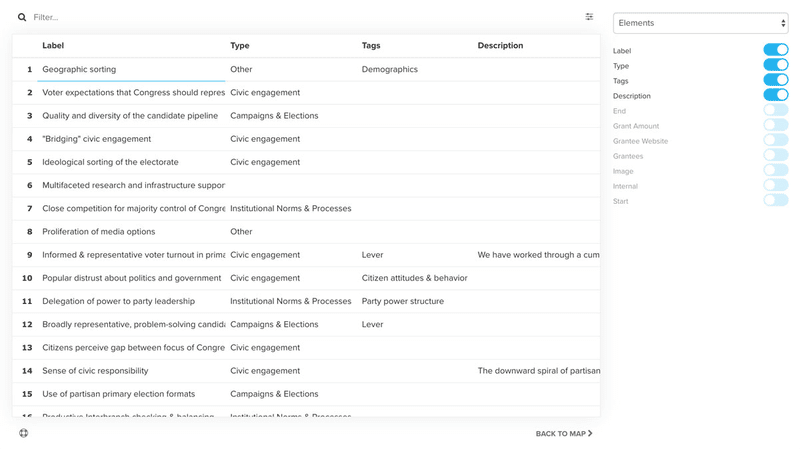Click the crosshair icon at bottom left
The height and width of the screenshot is (449, 800).
pyautogui.click(x=24, y=433)
